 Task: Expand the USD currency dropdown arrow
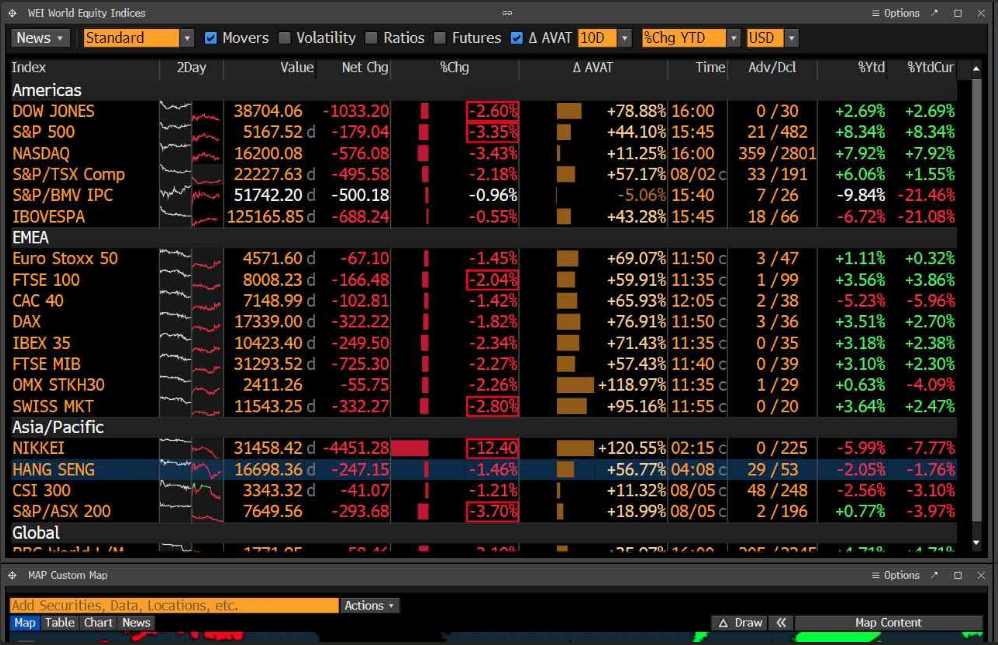coord(791,38)
